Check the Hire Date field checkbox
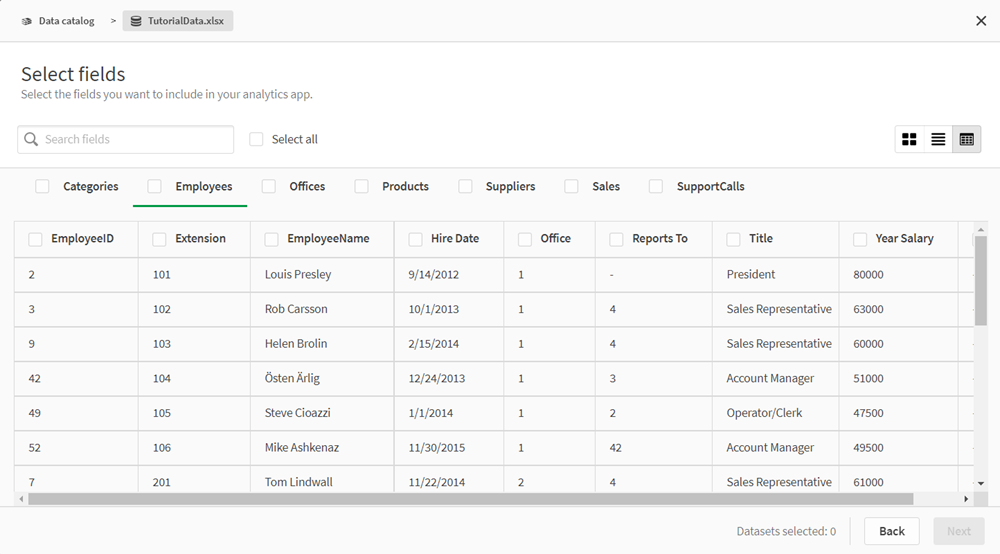Screen dimensions: 1000x554 pos(416,239)
